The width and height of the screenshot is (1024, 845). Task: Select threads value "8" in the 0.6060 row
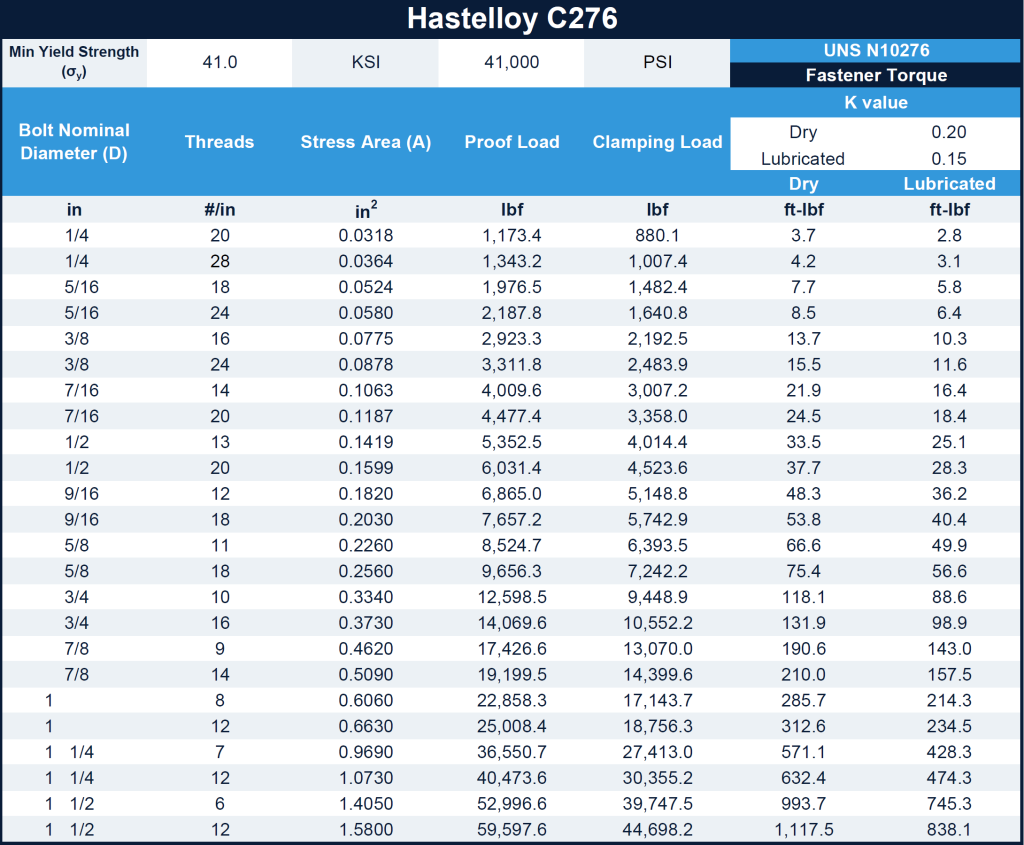[219, 700]
